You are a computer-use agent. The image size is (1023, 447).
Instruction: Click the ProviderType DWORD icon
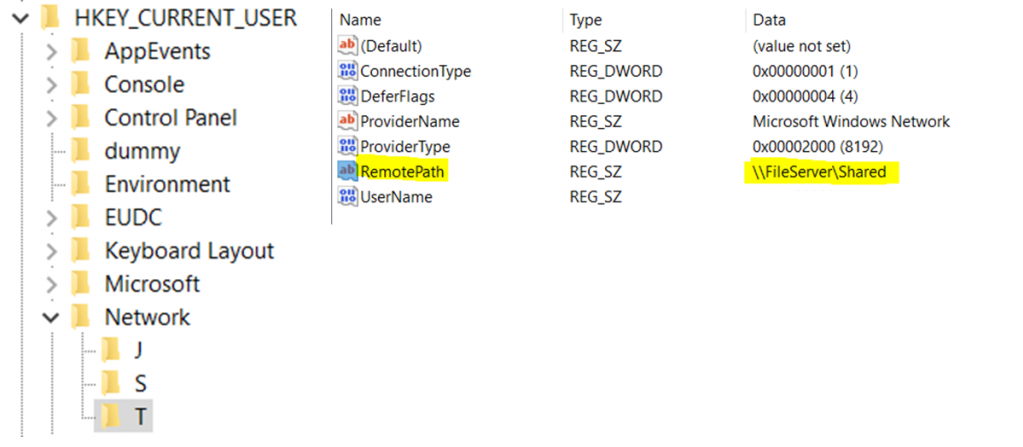point(347,147)
